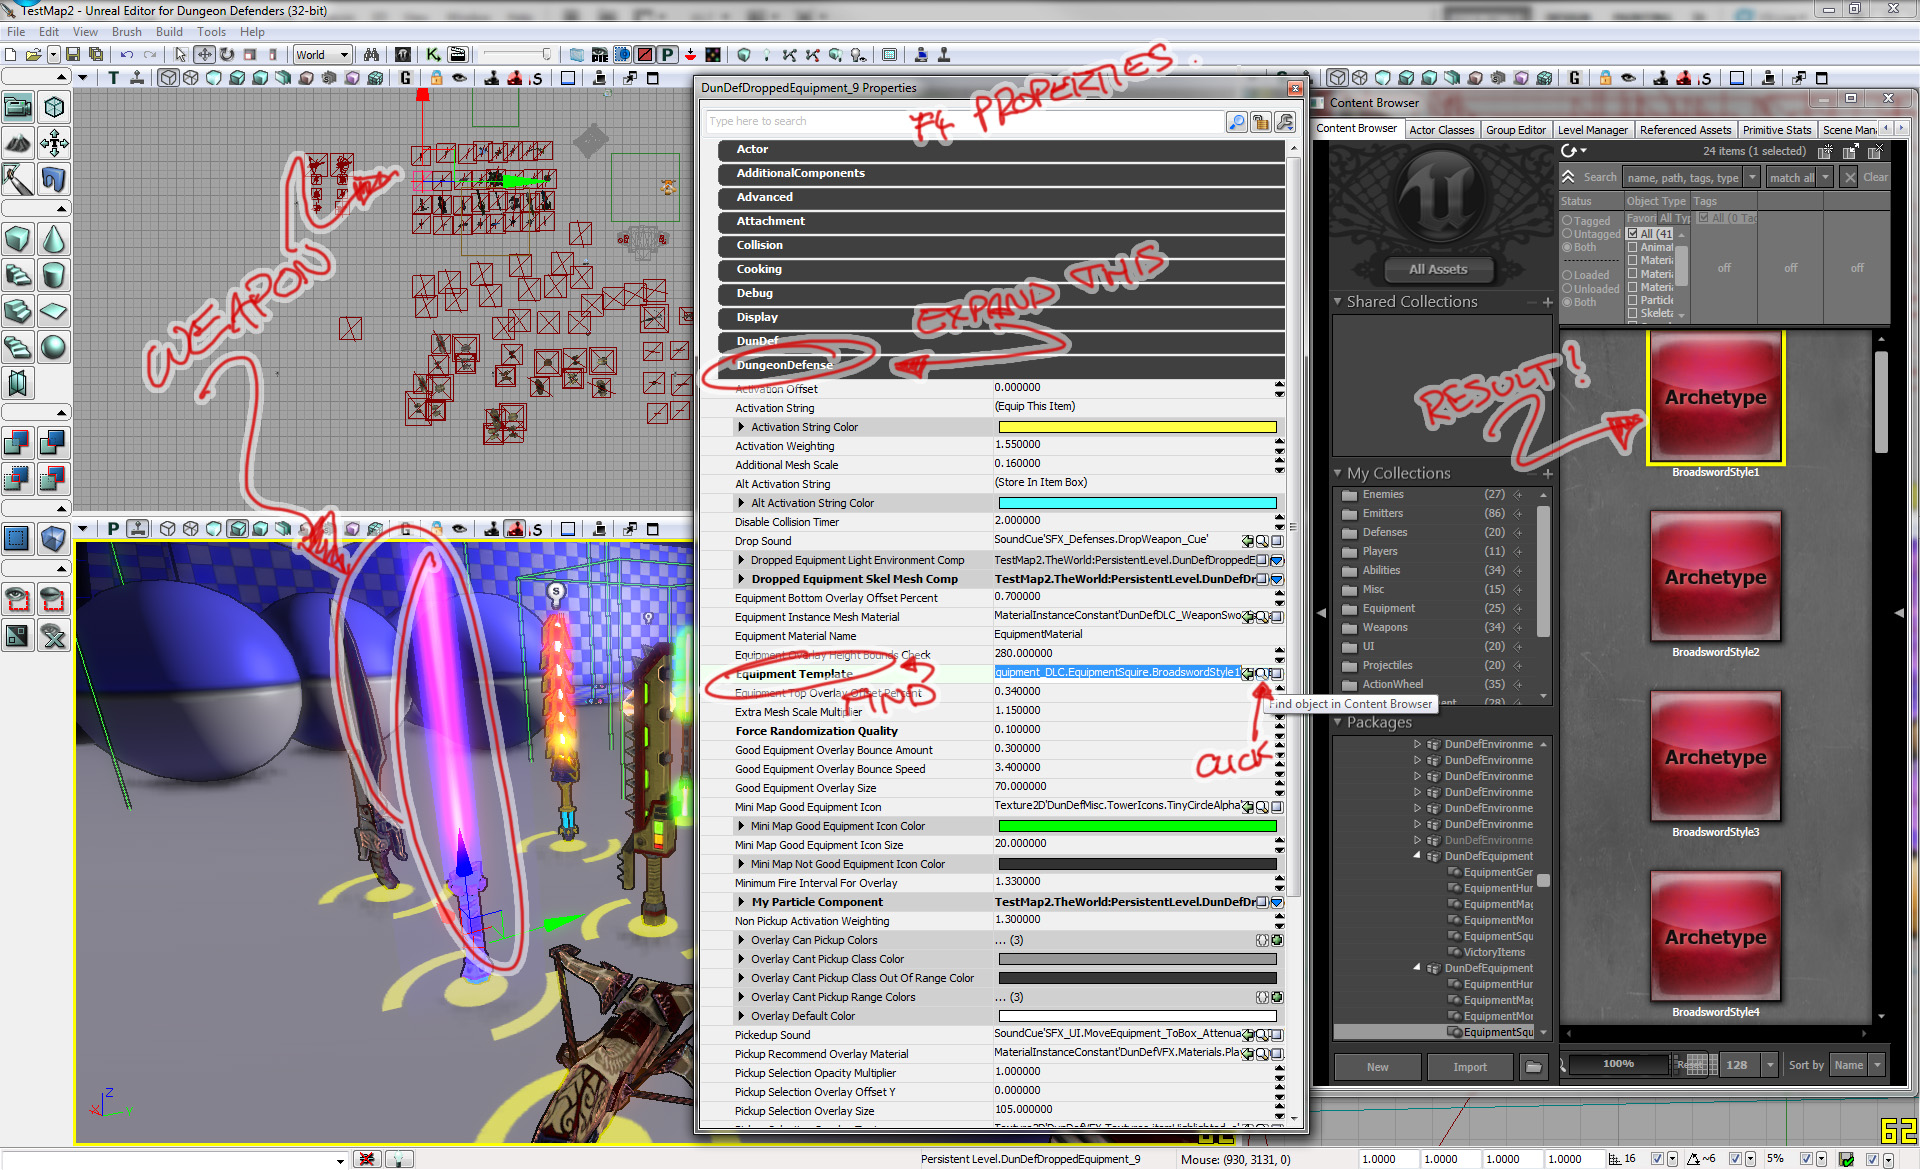Viewport: 1920px width, 1170px height.
Task: Expand the Collision property category
Action: click(1001, 245)
